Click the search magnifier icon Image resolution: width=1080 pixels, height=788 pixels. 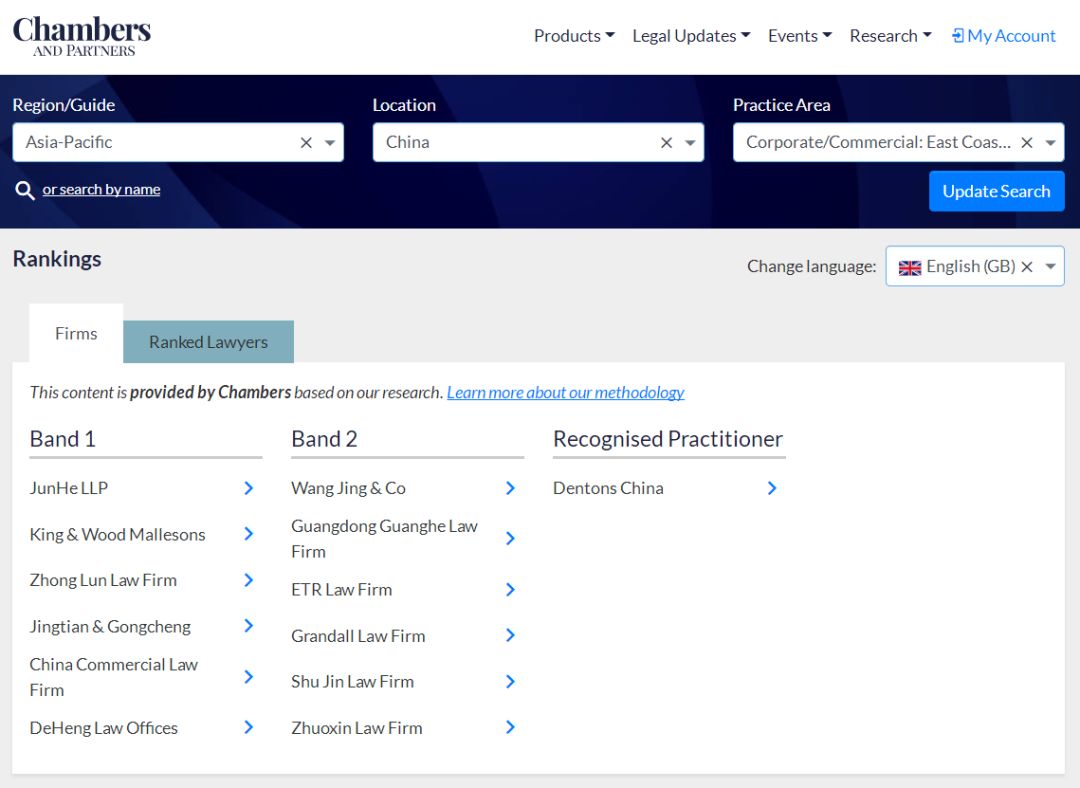25,190
